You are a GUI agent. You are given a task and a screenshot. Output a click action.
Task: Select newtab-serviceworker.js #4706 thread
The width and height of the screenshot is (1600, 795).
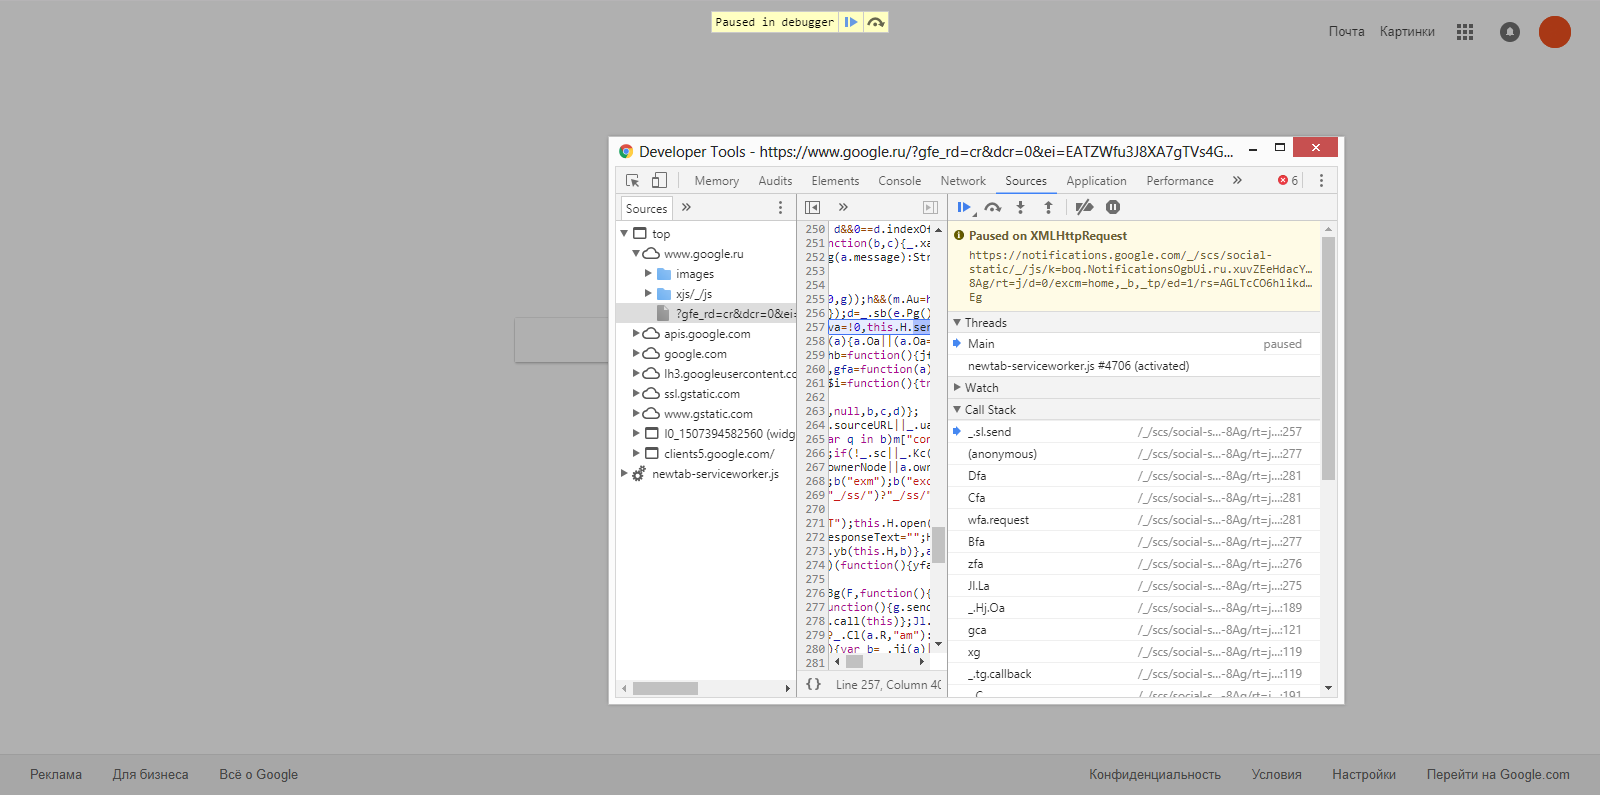pyautogui.click(x=1134, y=366)
